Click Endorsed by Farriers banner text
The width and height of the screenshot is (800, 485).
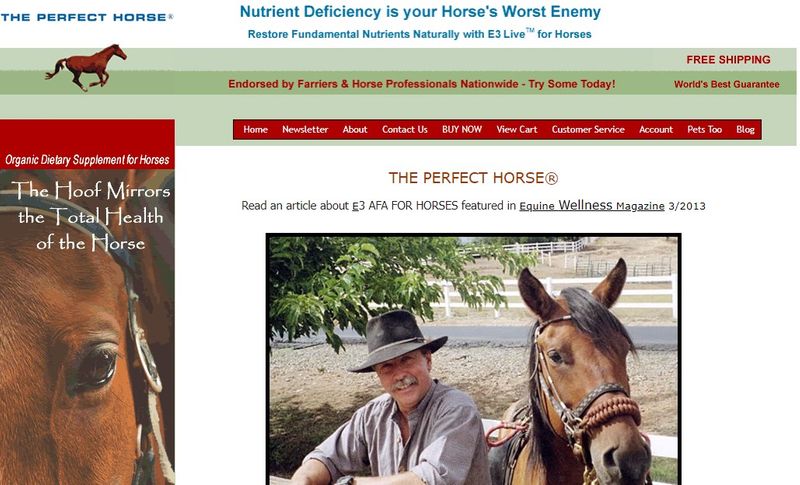(x=421, y=84)
